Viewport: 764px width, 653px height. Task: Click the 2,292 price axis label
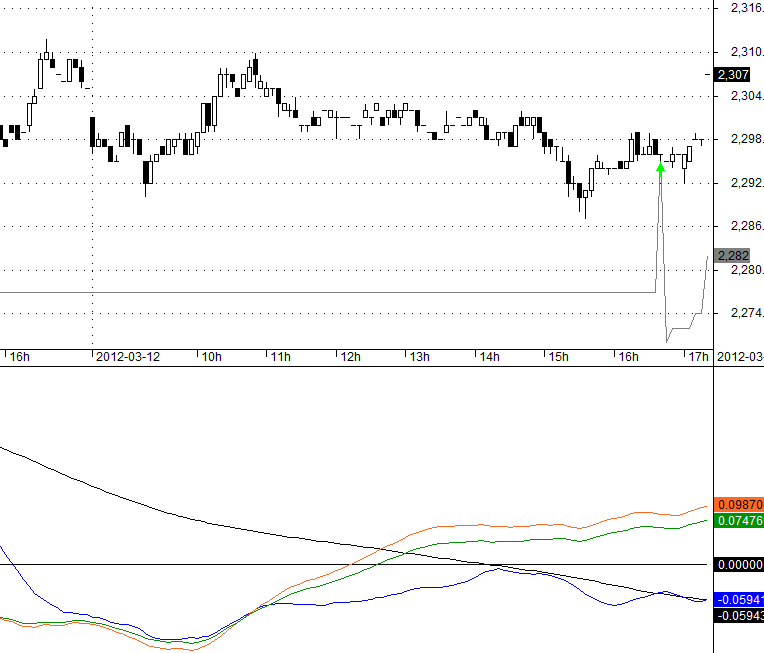(746, 183)
